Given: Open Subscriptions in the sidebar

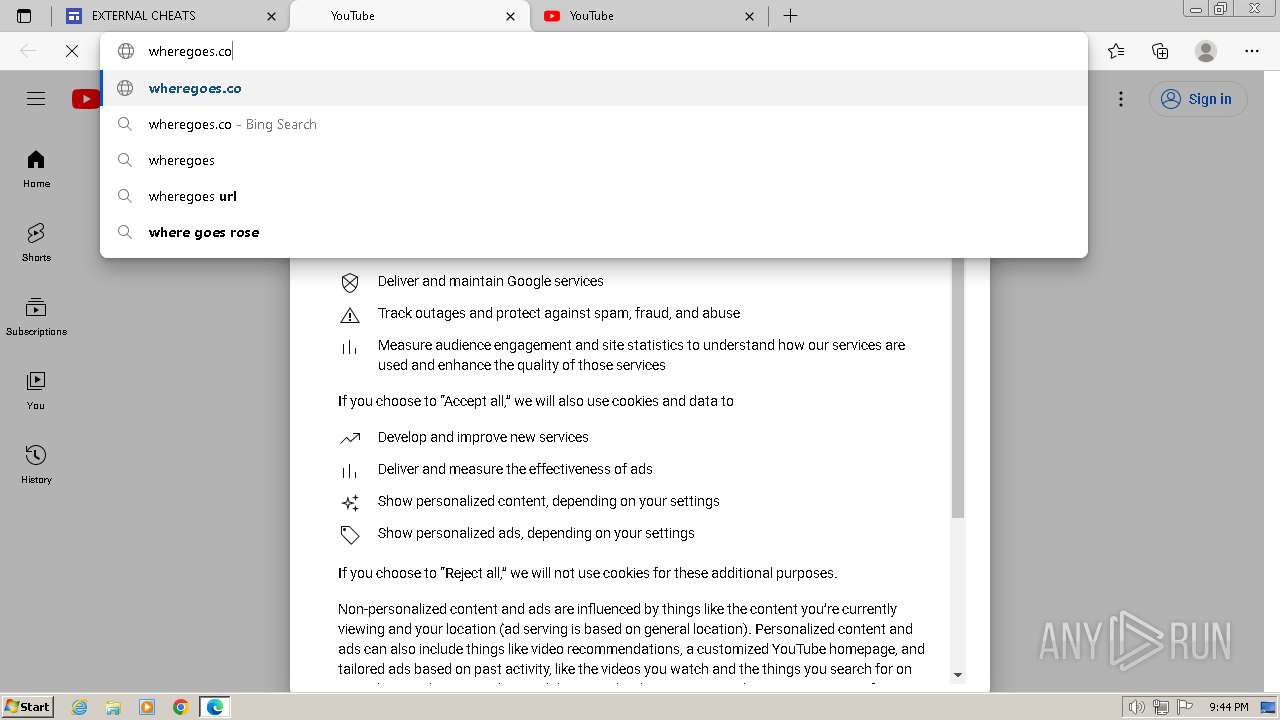Looking at the screenshot, I should click(36, 317).
